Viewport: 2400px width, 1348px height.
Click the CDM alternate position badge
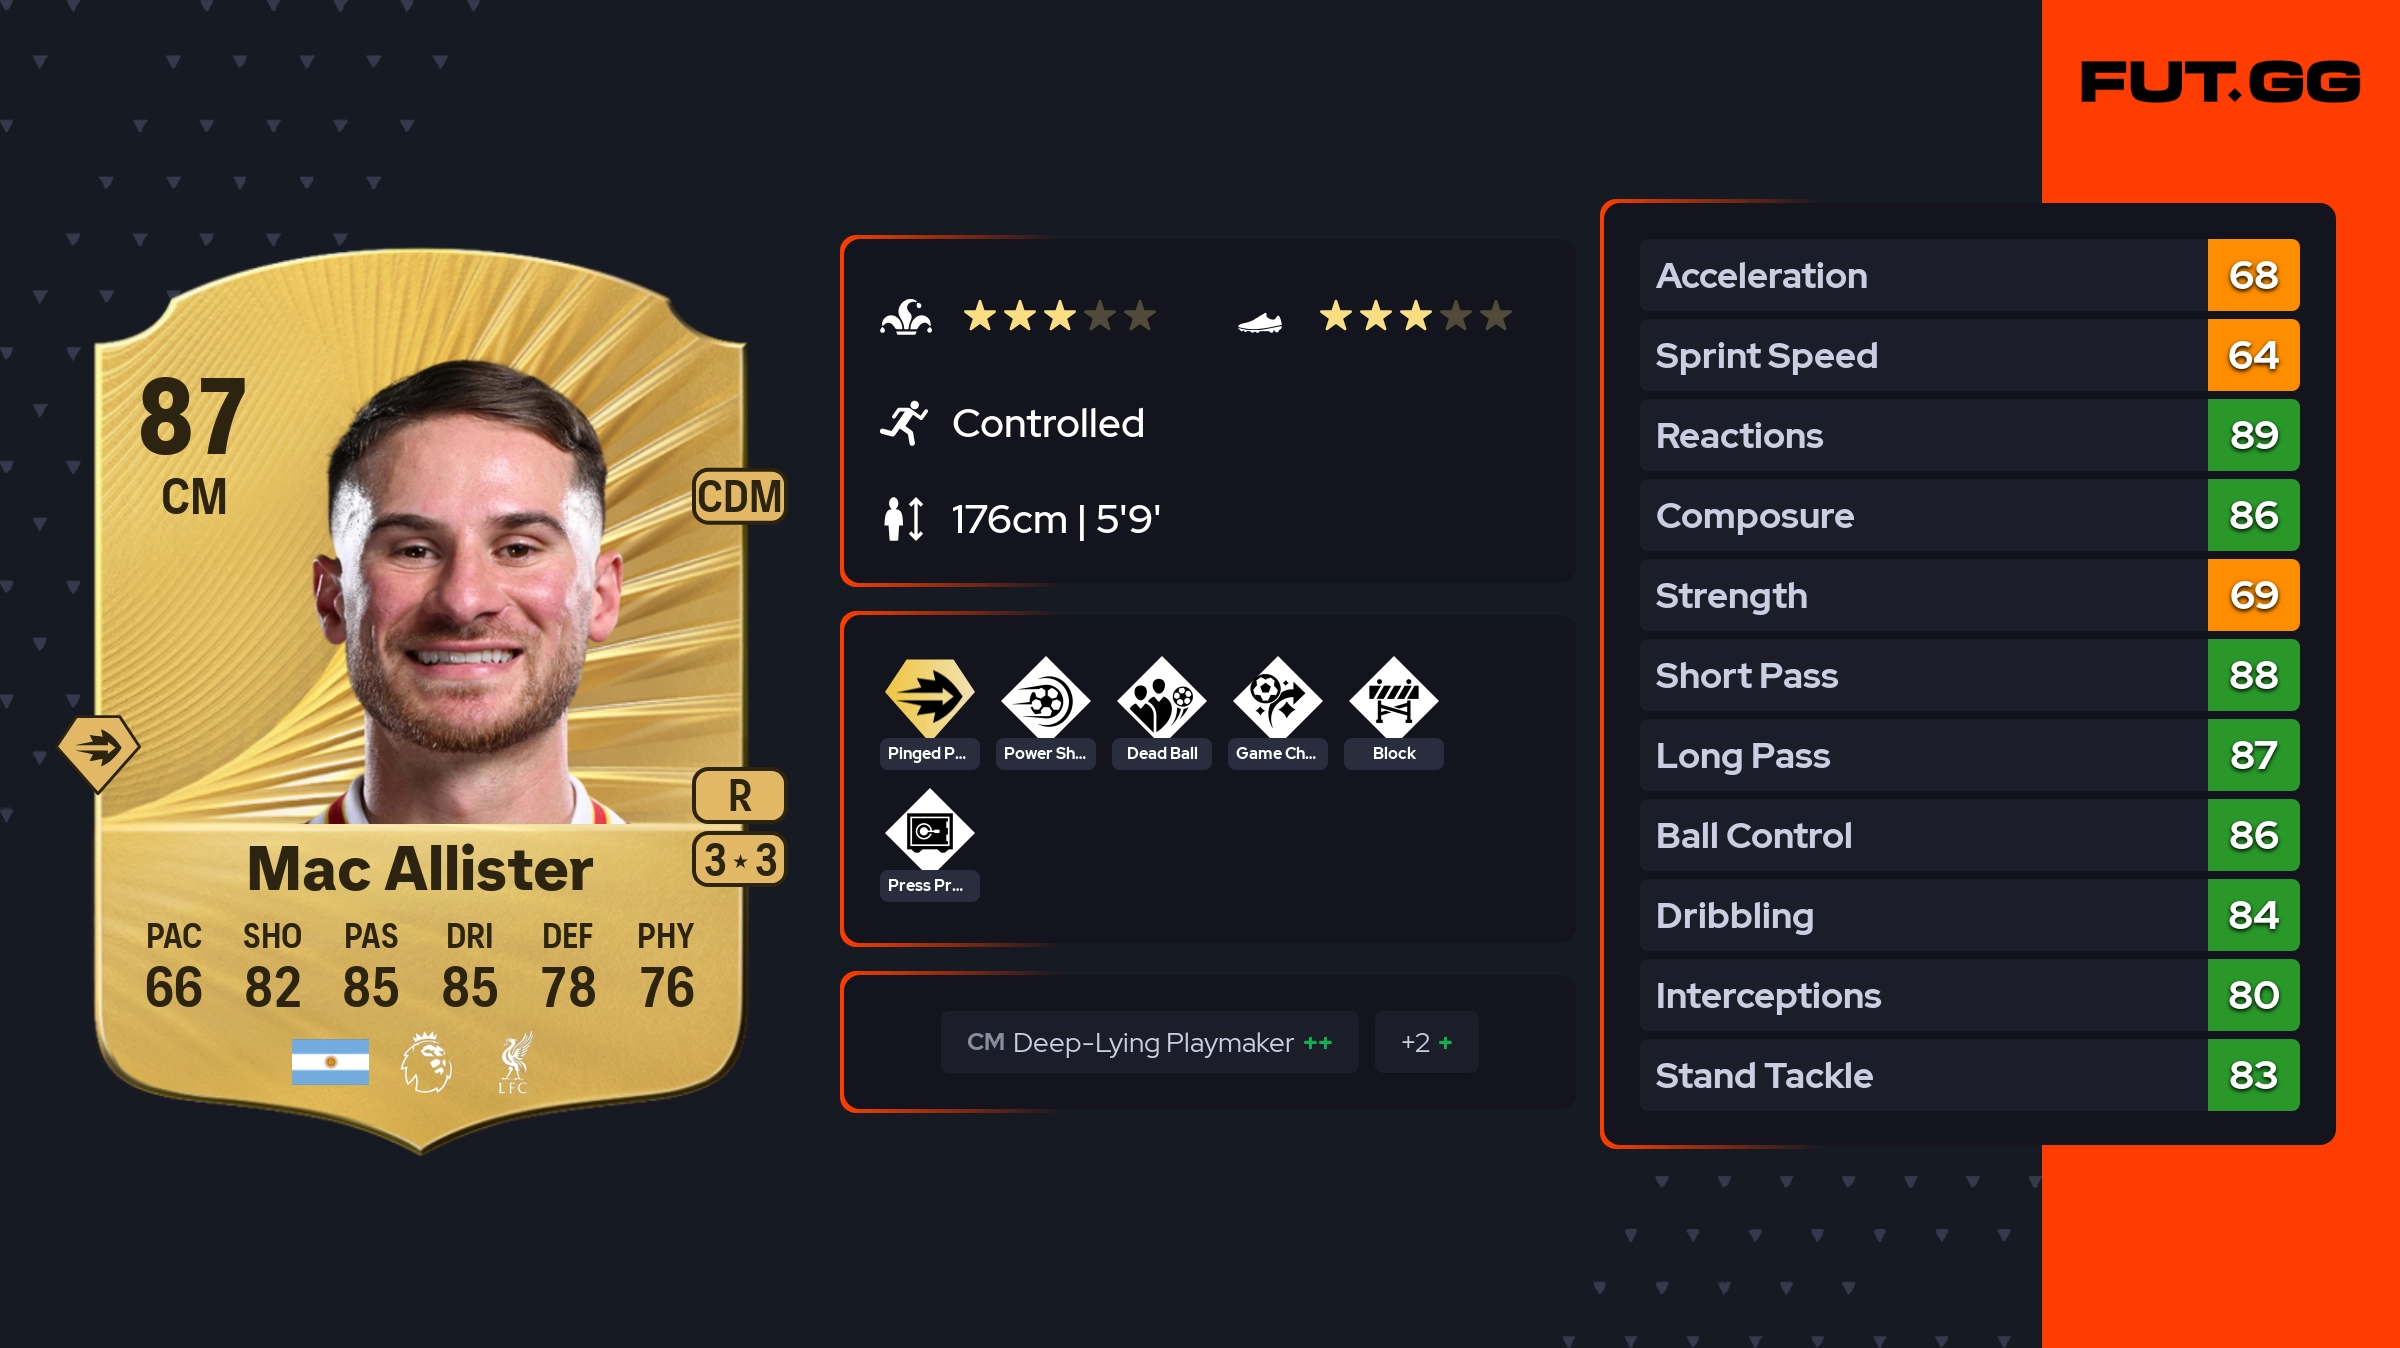(739, 496)
